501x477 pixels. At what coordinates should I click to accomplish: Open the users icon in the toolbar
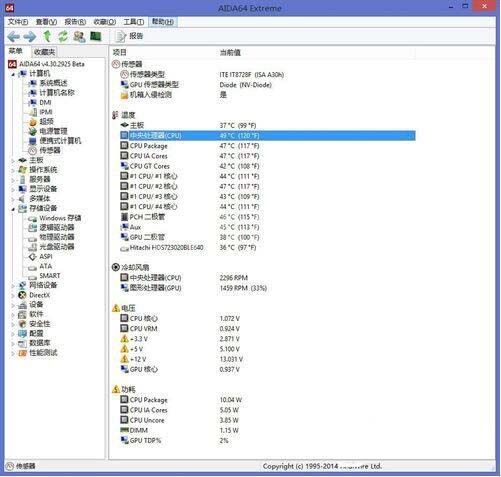tap(79, 36)
